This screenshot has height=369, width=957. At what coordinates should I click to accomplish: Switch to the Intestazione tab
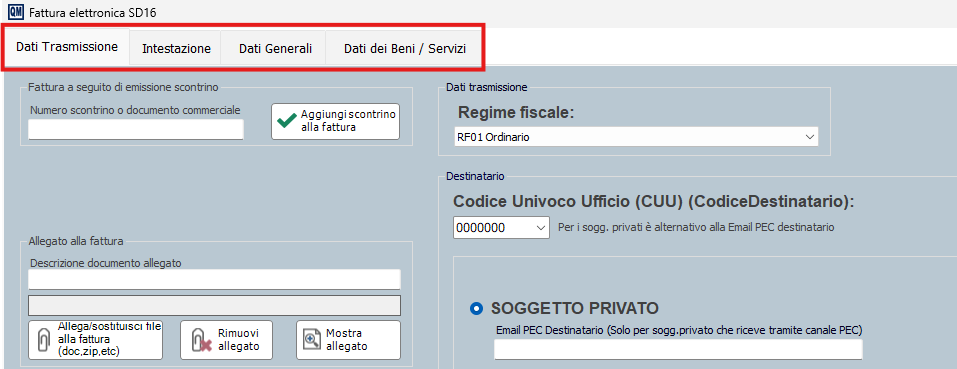pyautogui.click(x=176, y=49)
